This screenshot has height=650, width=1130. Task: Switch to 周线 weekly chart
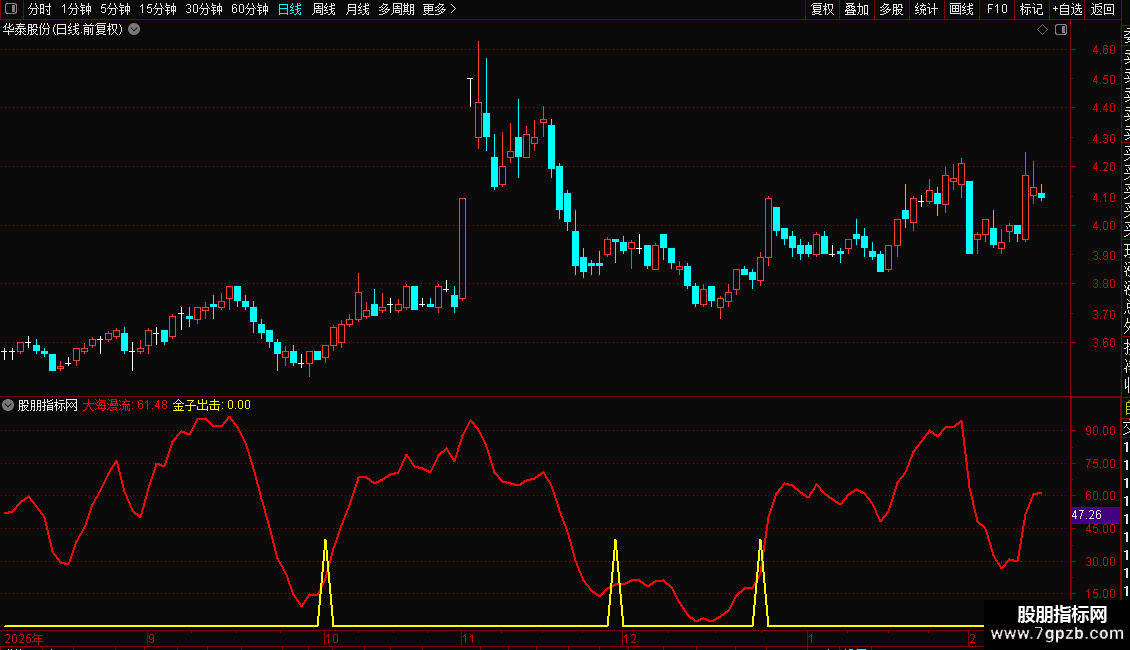pyautogui.click(x=324, y=9)
